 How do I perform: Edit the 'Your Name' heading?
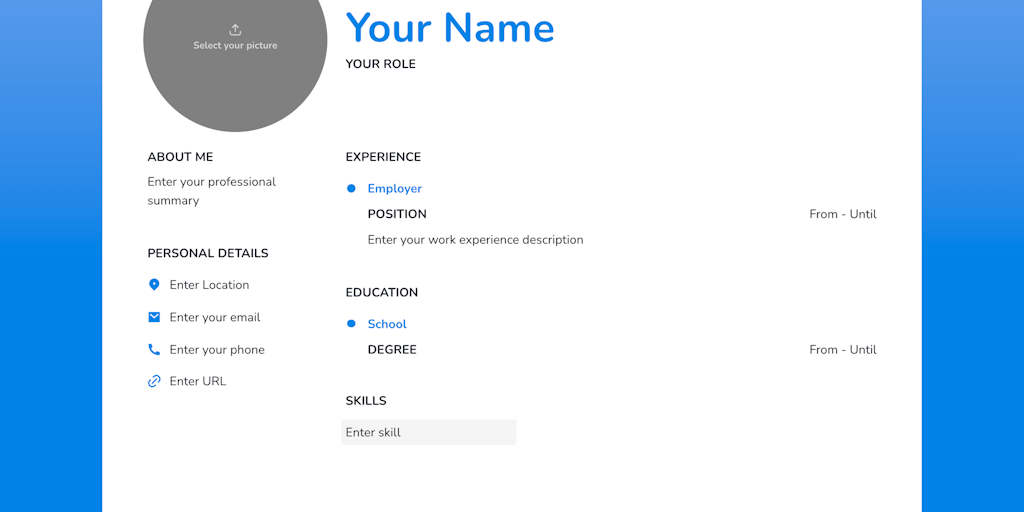[x=450, y=28]
